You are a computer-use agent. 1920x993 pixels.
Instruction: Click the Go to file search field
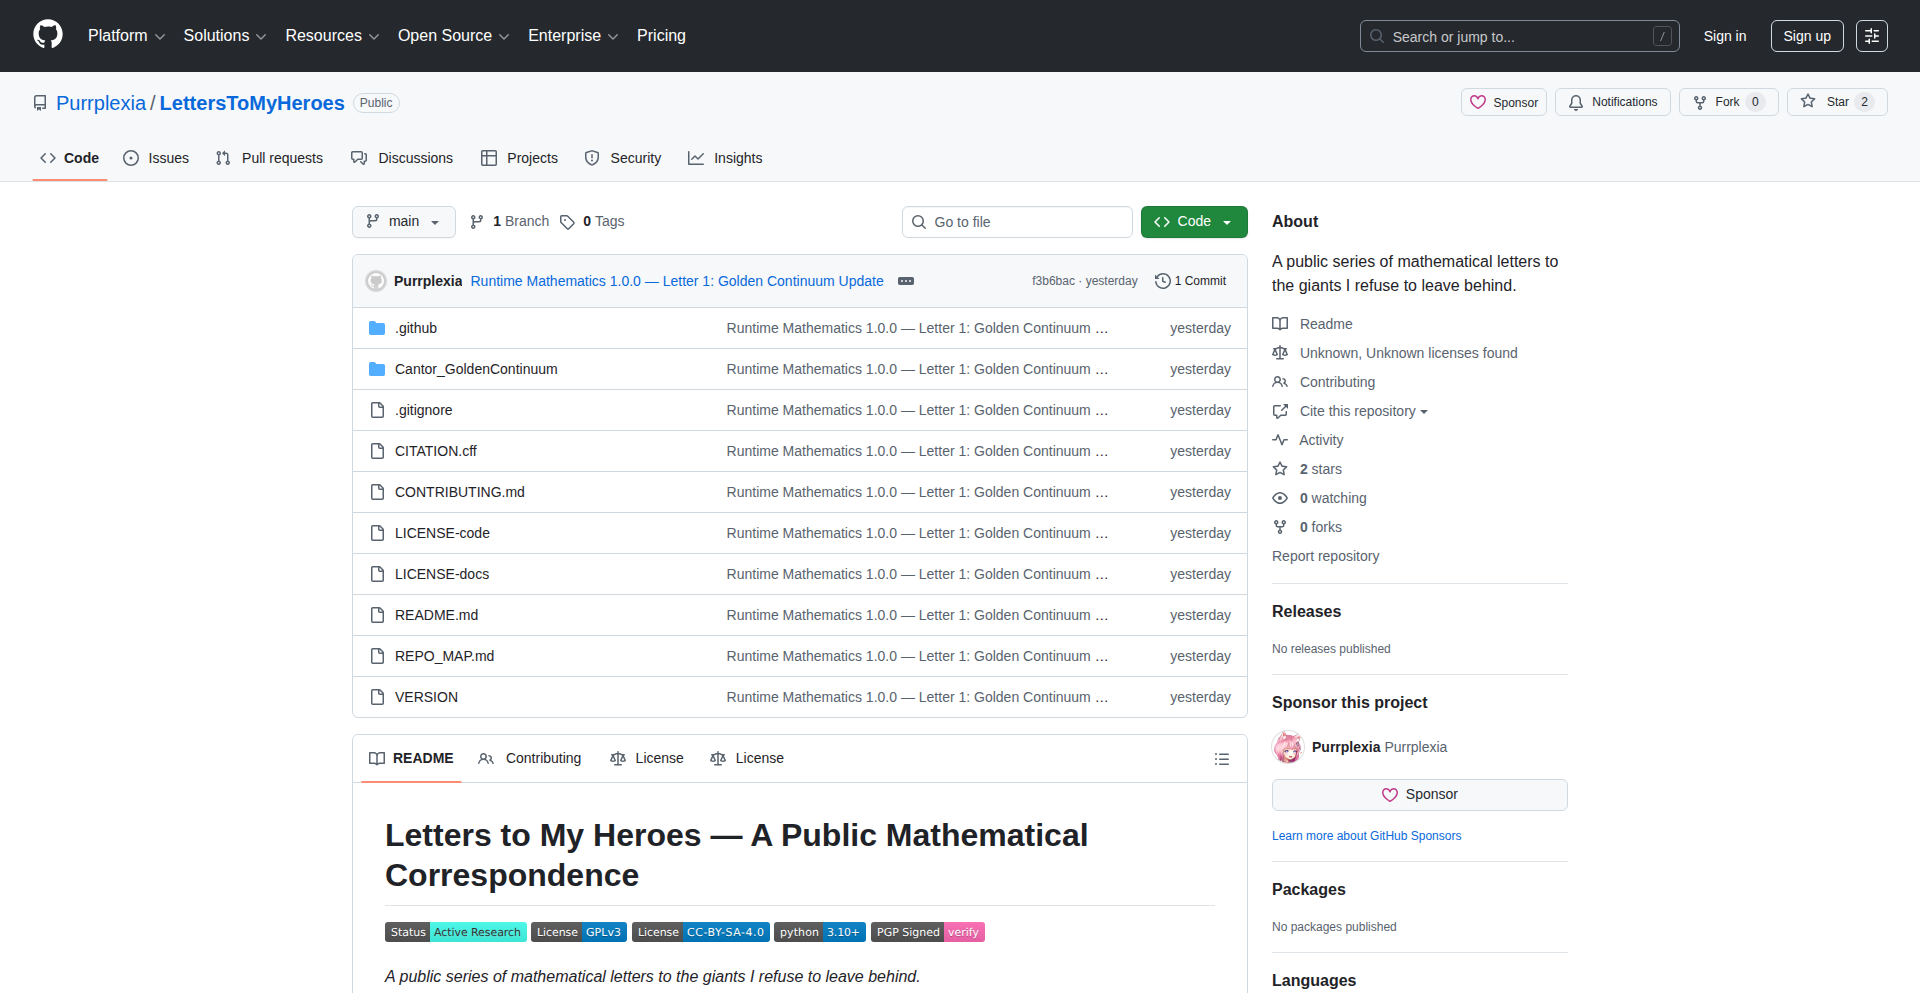pos(1017,222)
